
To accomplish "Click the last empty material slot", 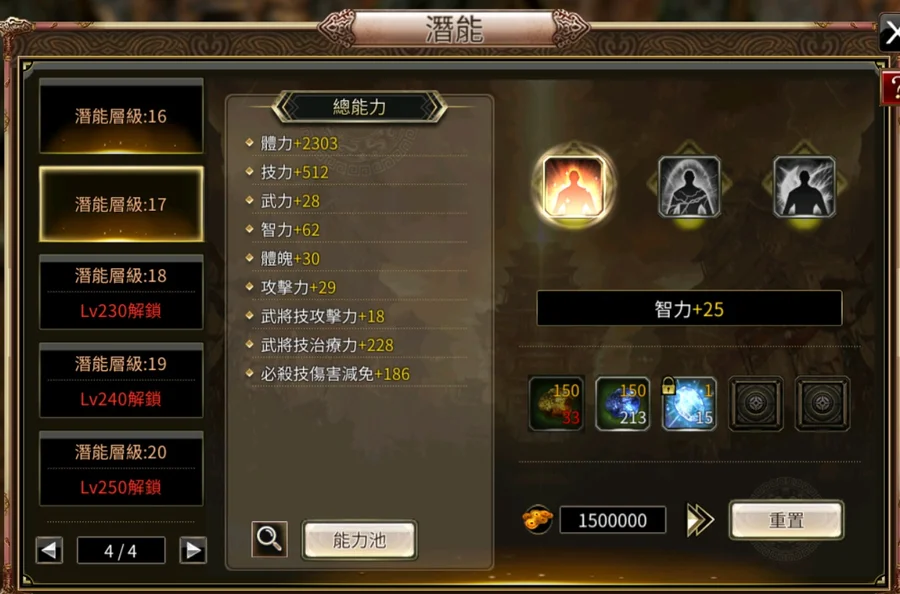I will (822, 403).
